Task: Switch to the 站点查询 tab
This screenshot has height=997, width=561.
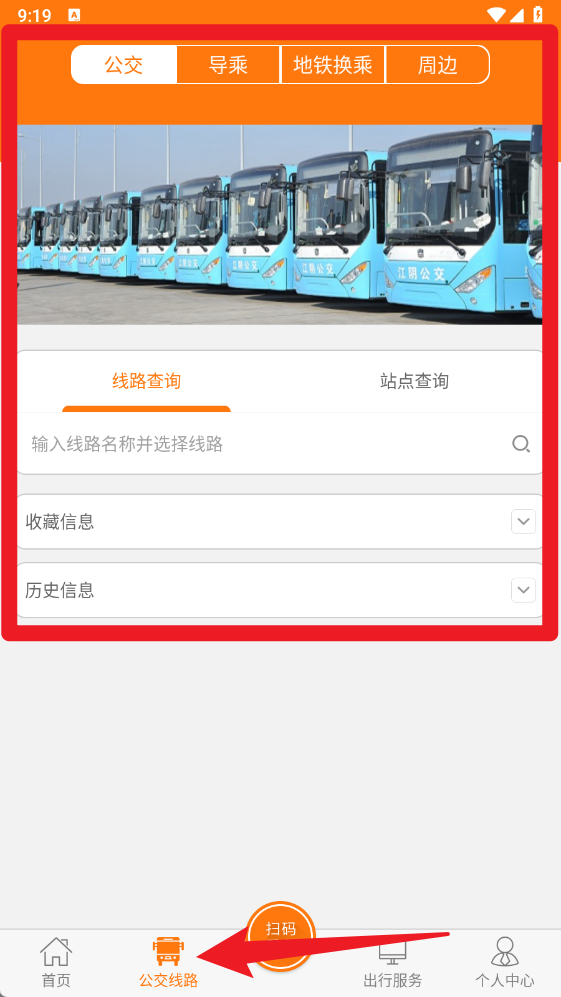Action: (414, 382)
